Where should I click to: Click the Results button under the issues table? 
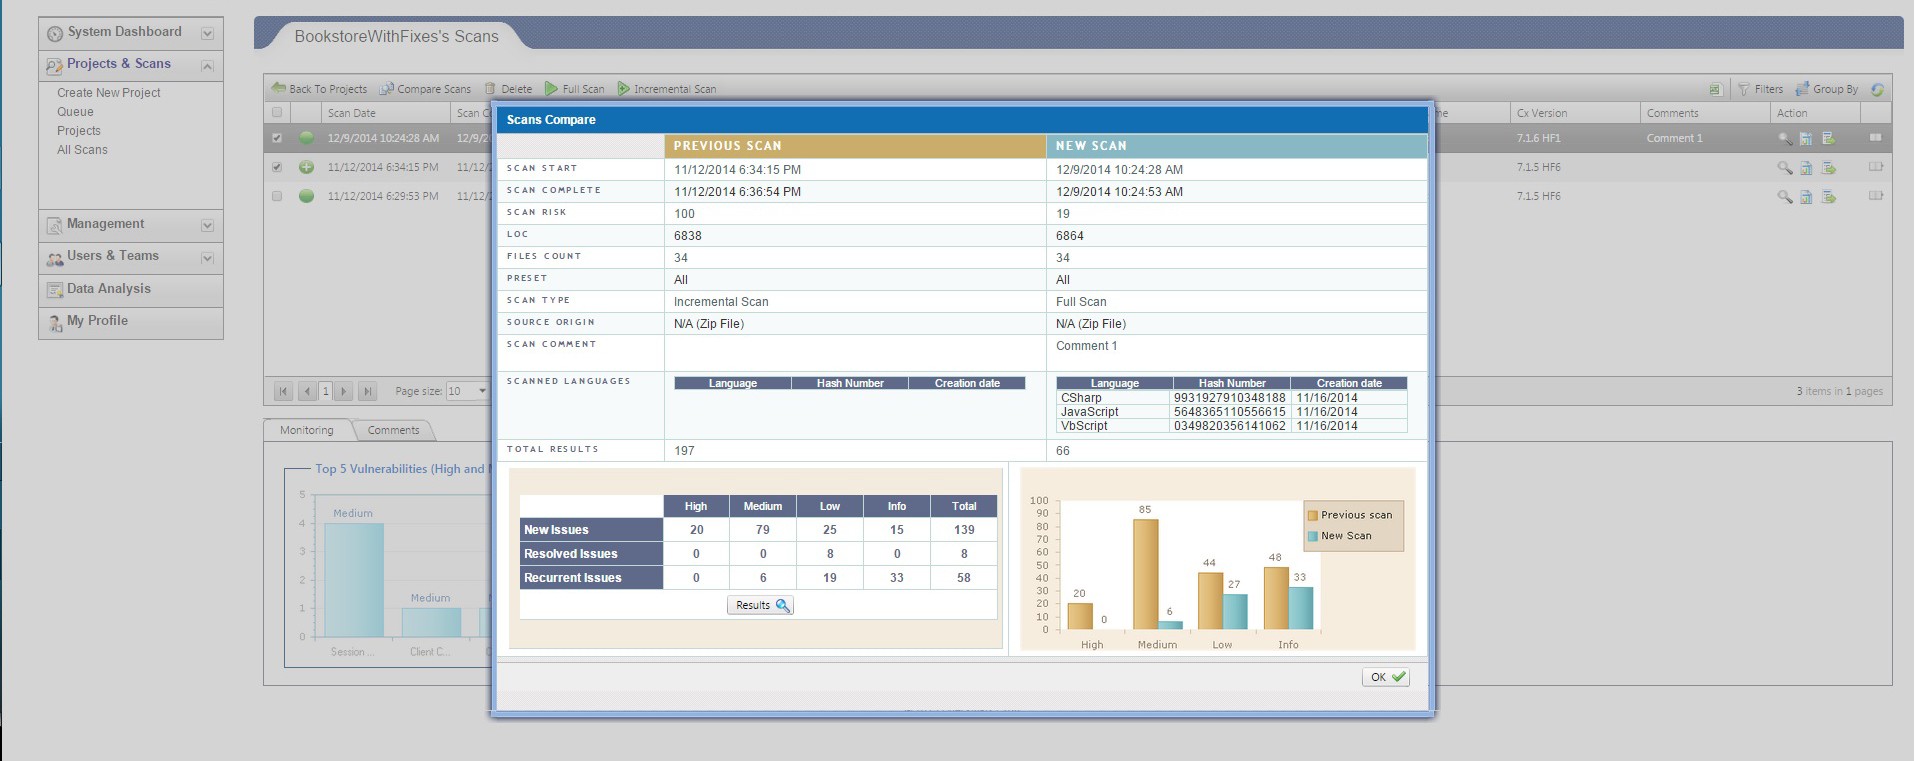click(x=760, y=605)
